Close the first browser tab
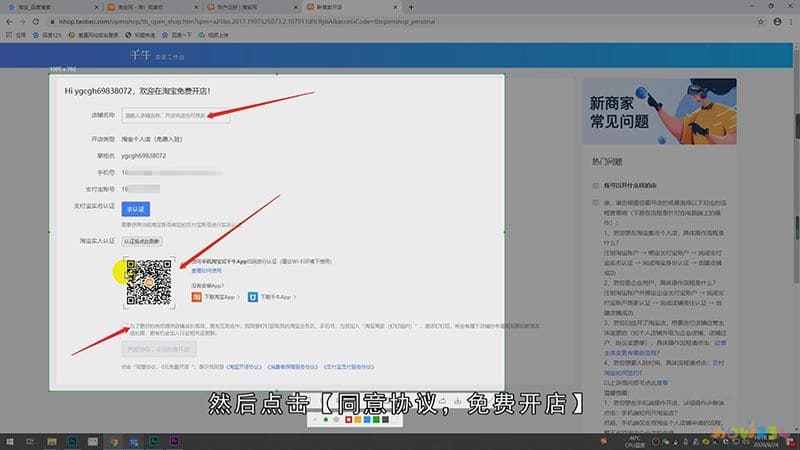The image size is (800, 450). click(x=96, y=7)
